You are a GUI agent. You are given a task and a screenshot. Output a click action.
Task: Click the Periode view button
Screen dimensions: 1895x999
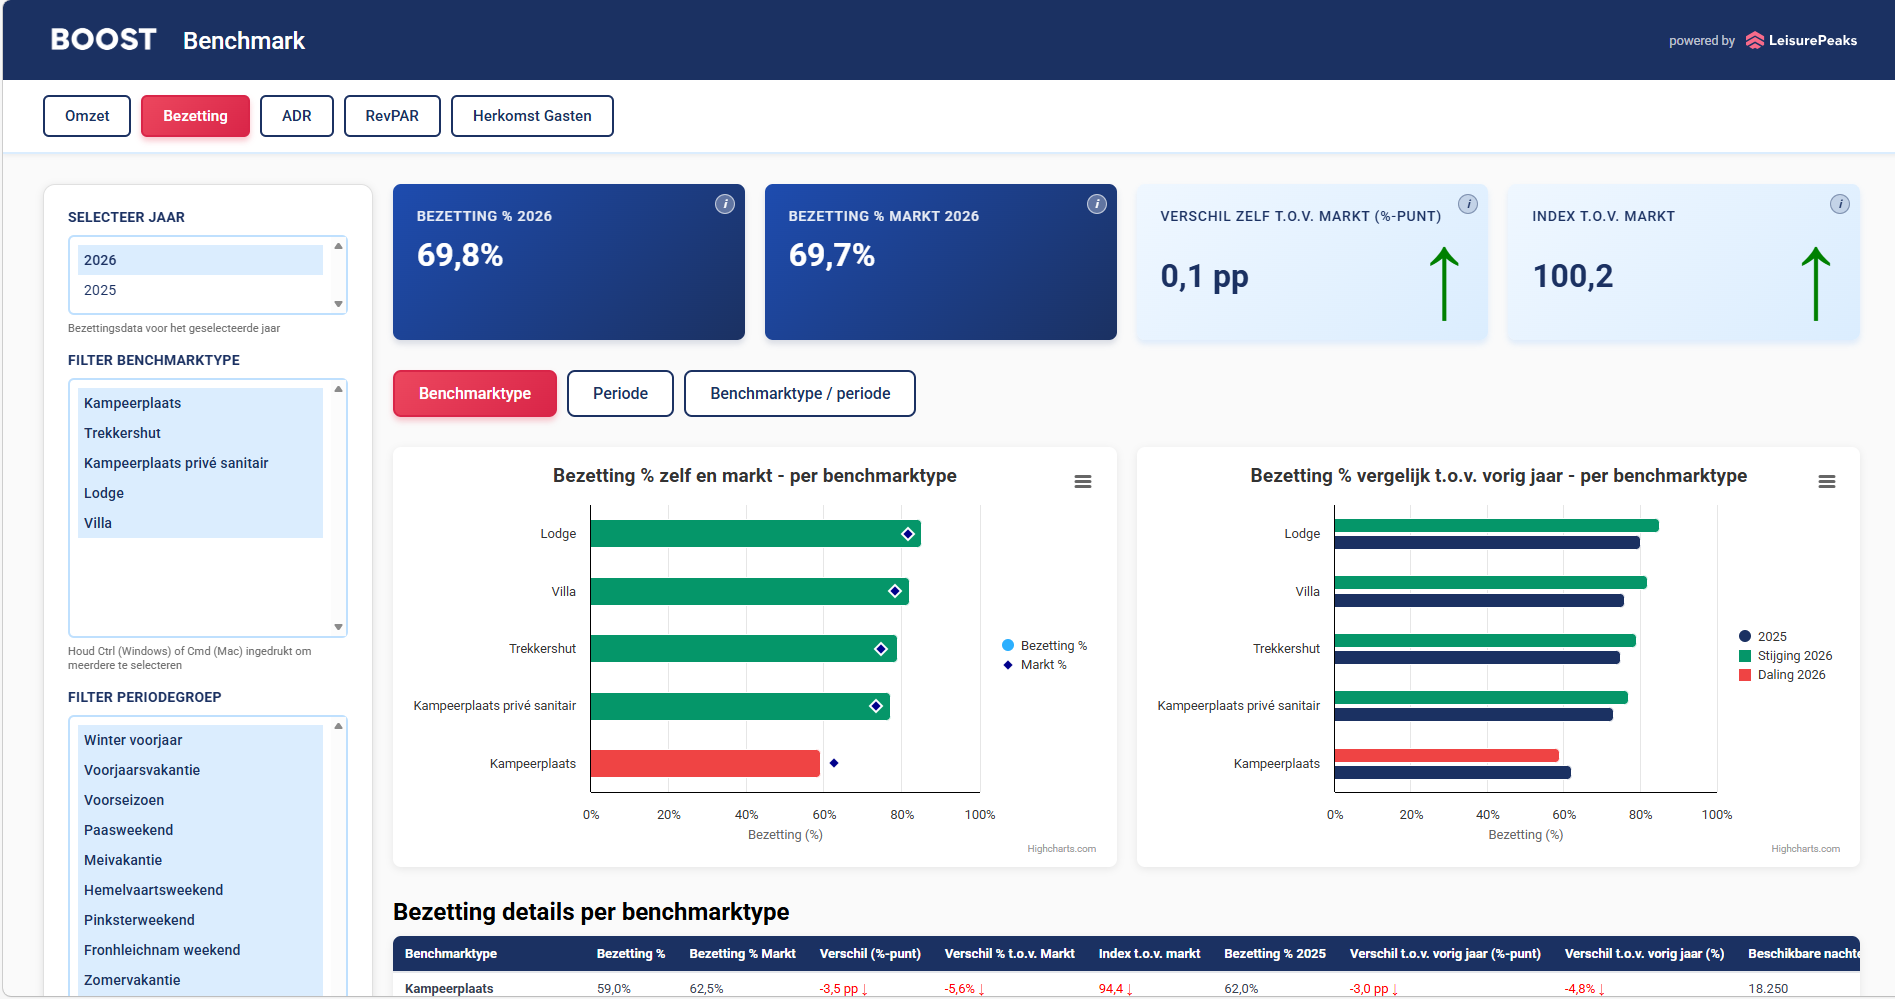620,394
